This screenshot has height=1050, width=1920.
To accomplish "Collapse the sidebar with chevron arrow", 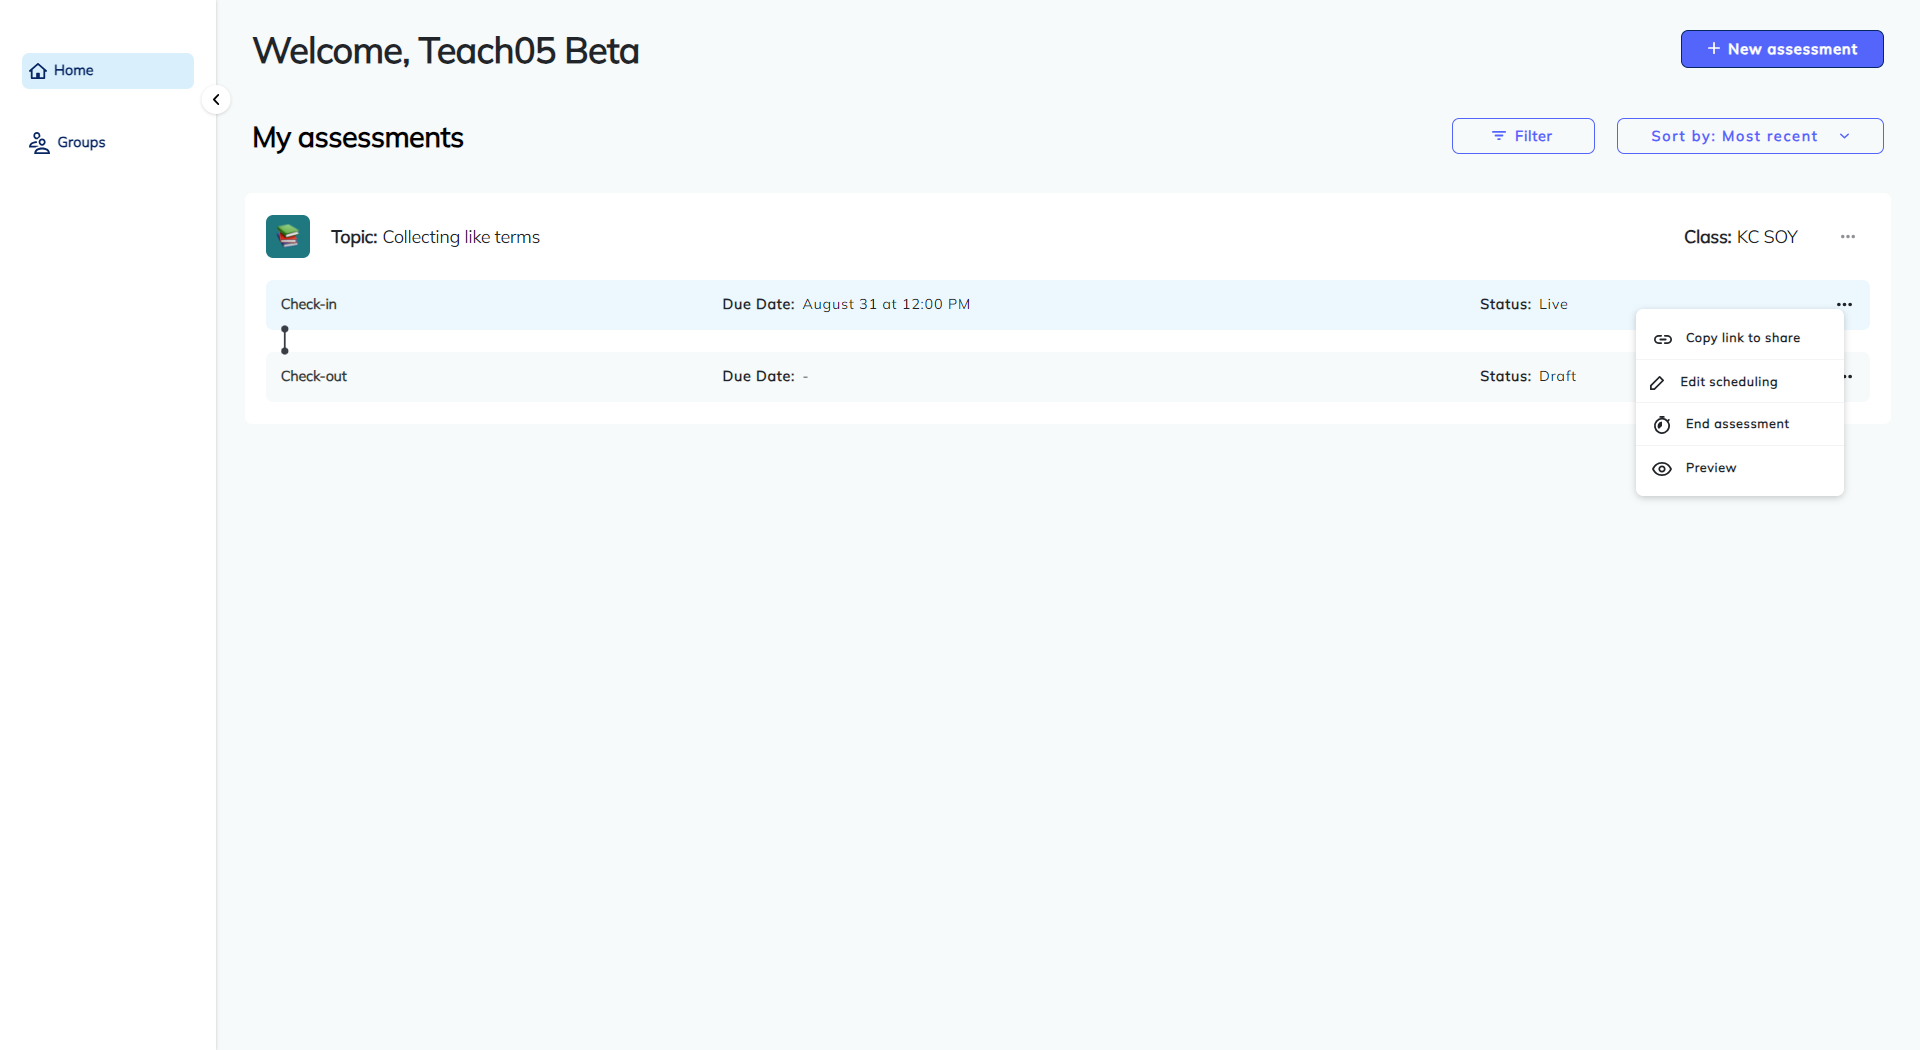I will [216, 100].
